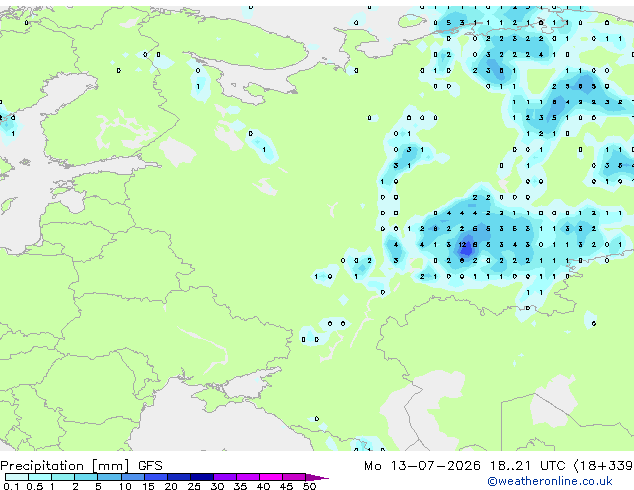Screen dimensions: 634x490
Task: Click the 20 to 25 mm legend swatch
Action: 178,477
